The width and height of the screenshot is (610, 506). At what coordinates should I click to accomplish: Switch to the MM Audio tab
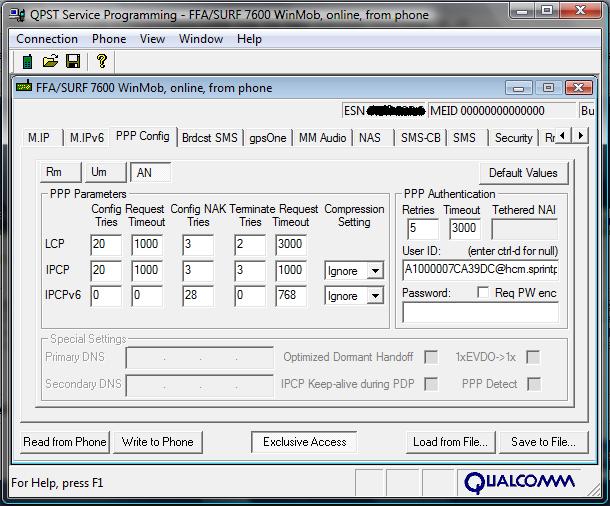(323, 138)
